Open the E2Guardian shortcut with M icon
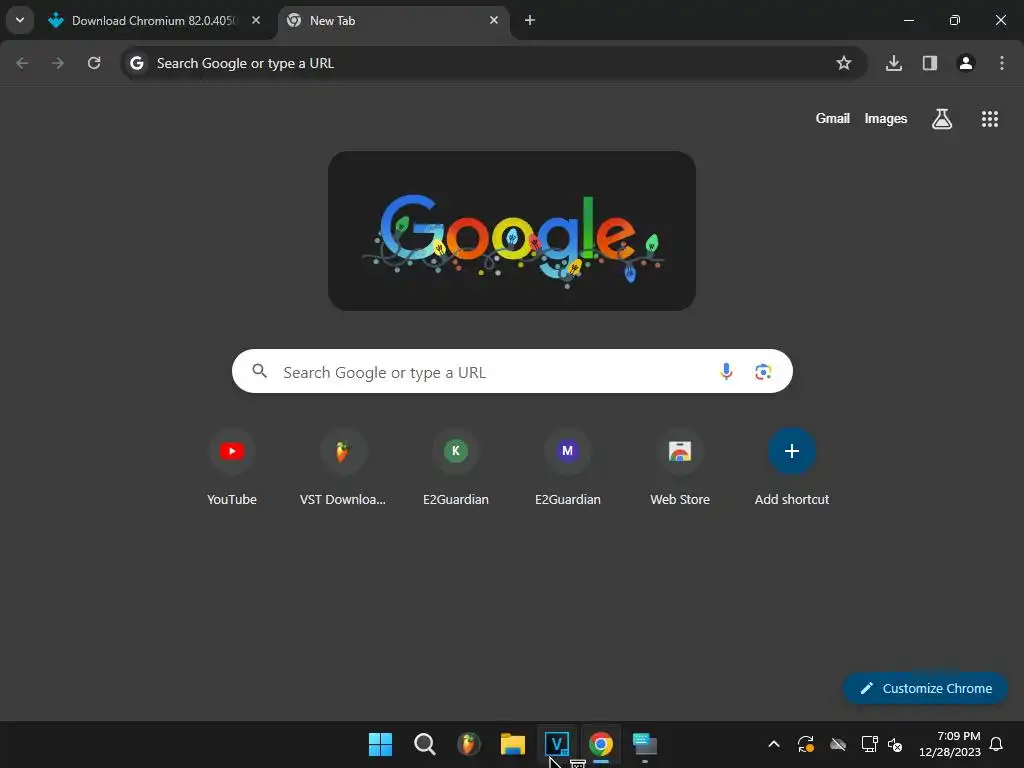Viewport: 1024px width, 768px height. tap(568, 468)
